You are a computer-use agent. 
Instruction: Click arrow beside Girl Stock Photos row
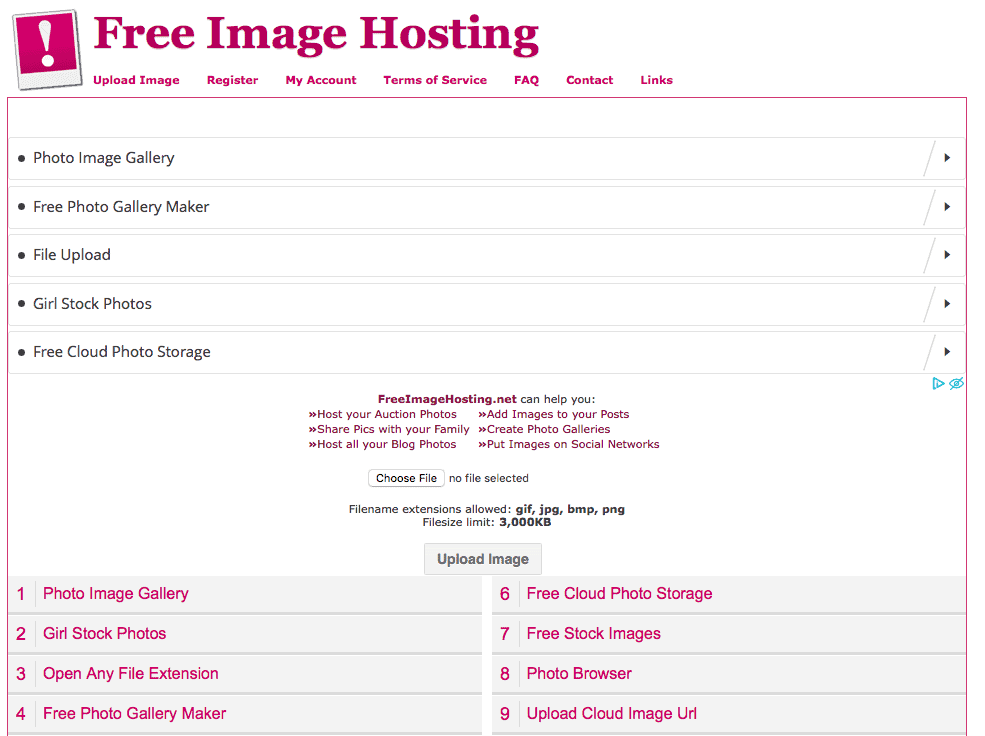coord(947,304)
